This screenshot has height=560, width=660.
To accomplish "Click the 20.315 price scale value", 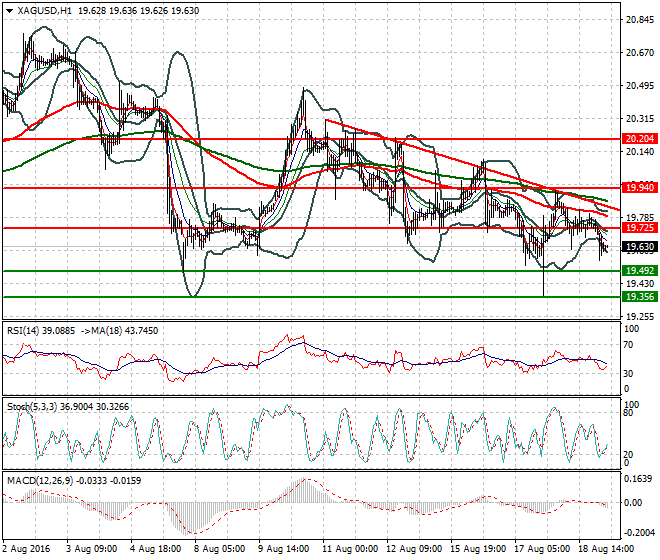I will click(640, 119).
